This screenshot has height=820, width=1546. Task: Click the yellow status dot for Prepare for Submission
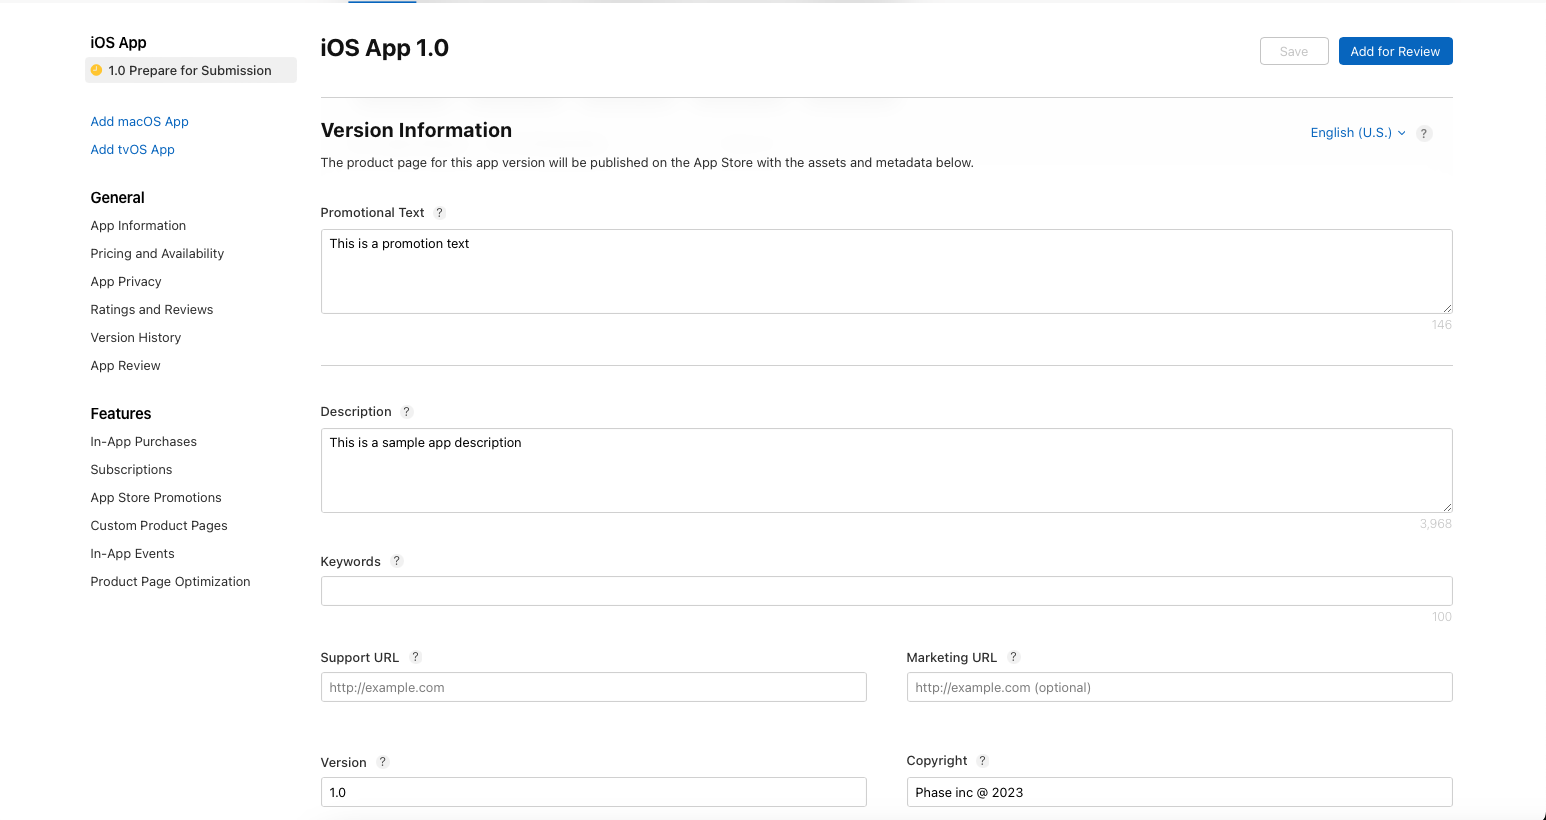96,70
